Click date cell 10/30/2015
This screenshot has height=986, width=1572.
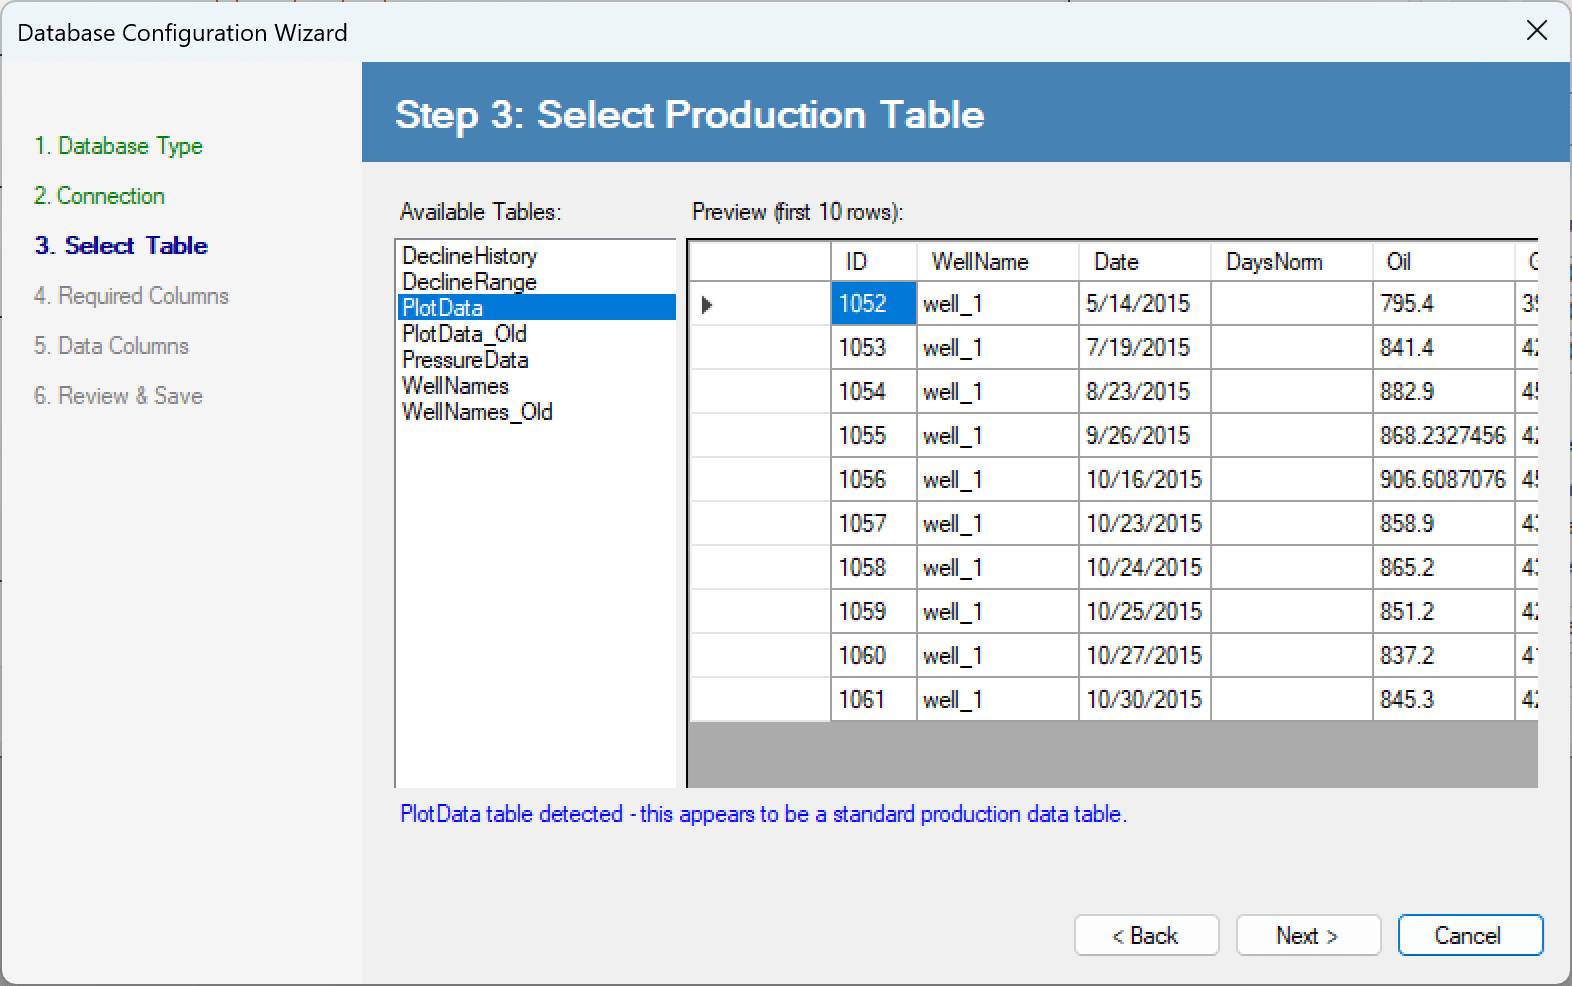point(1145,700)
